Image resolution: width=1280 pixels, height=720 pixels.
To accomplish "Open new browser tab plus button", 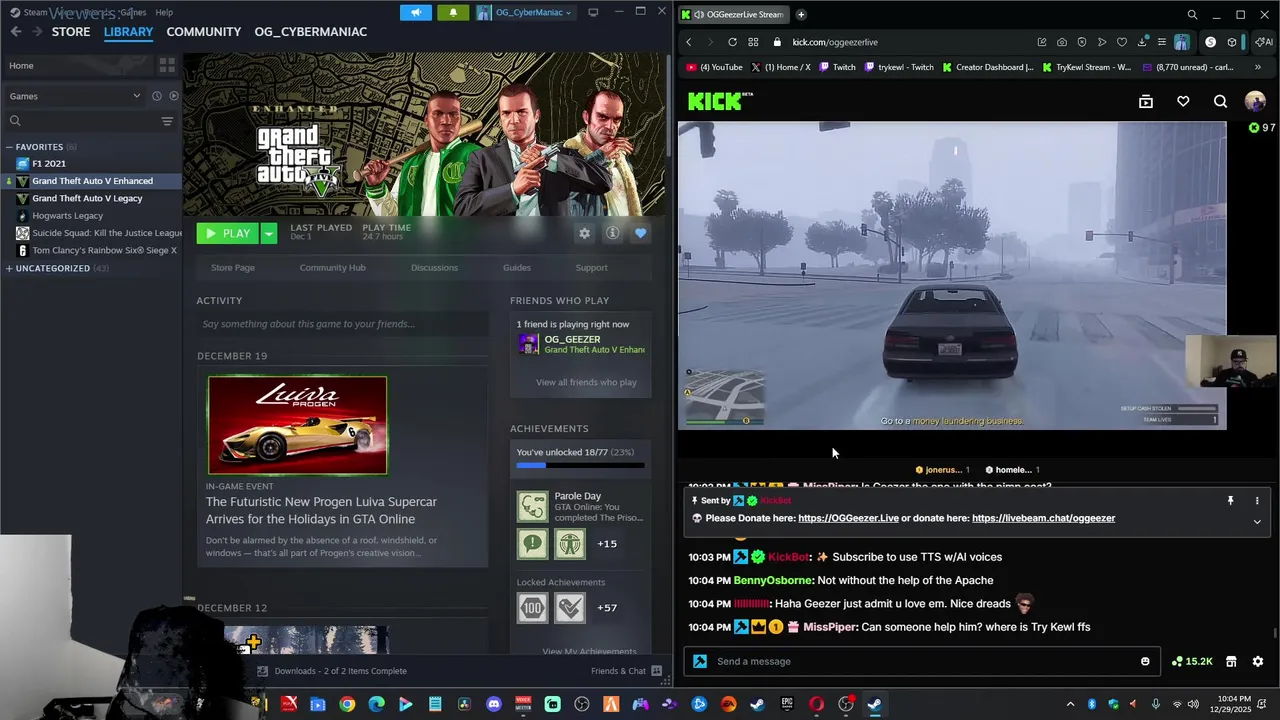I will pos(801,14).
